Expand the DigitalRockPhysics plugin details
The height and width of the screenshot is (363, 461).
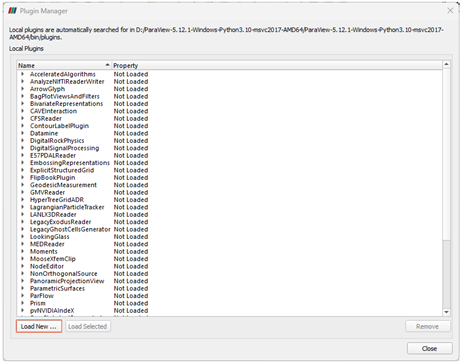23,140
